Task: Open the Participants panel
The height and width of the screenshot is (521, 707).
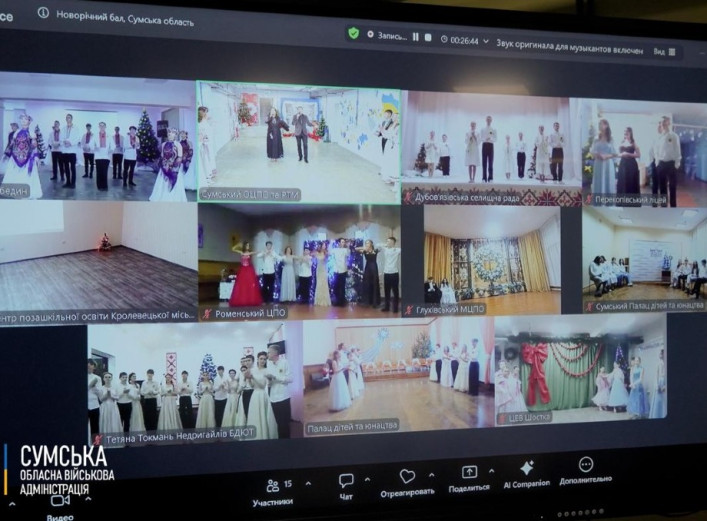Action: [272, 486]
